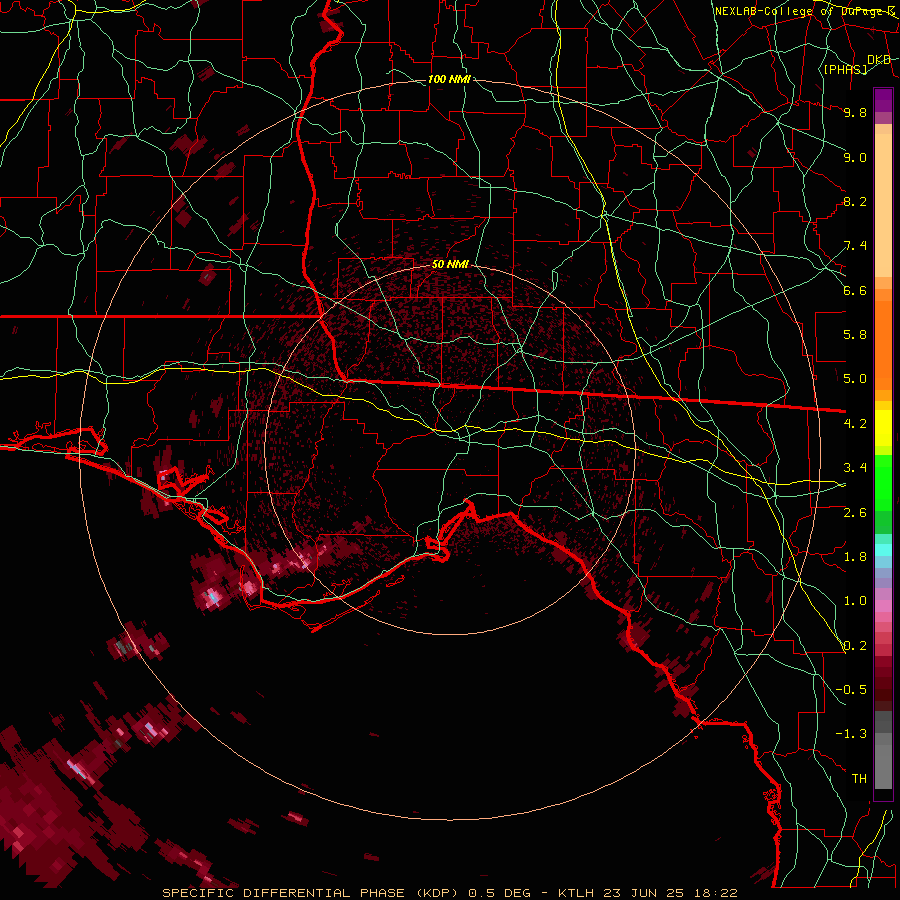Image resolution: width=900 pixels, height=900 pixels.
Task: Click the -0.5 value on the color scale
Action: pyautogui.click(x=851, y=690)
